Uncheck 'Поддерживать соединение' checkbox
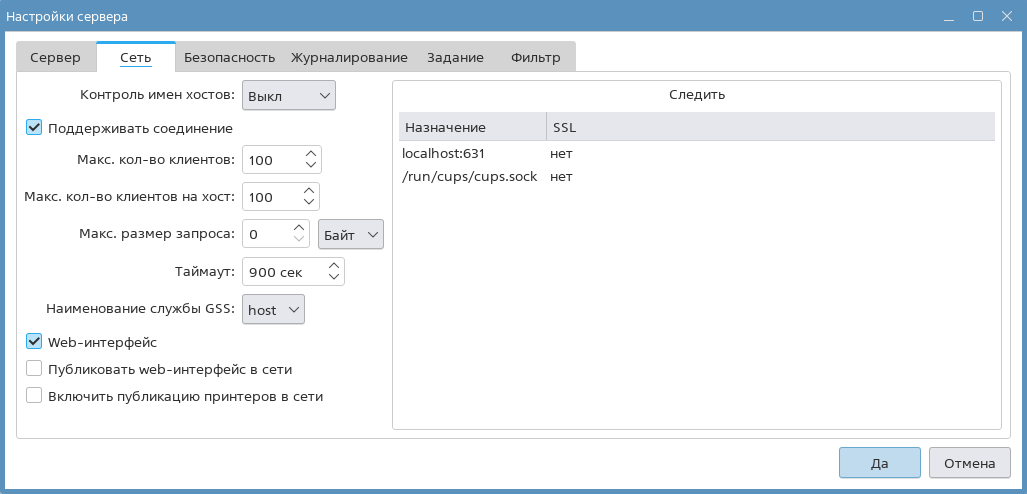Viewport: 1027px width, 494px height. [34, 128]
